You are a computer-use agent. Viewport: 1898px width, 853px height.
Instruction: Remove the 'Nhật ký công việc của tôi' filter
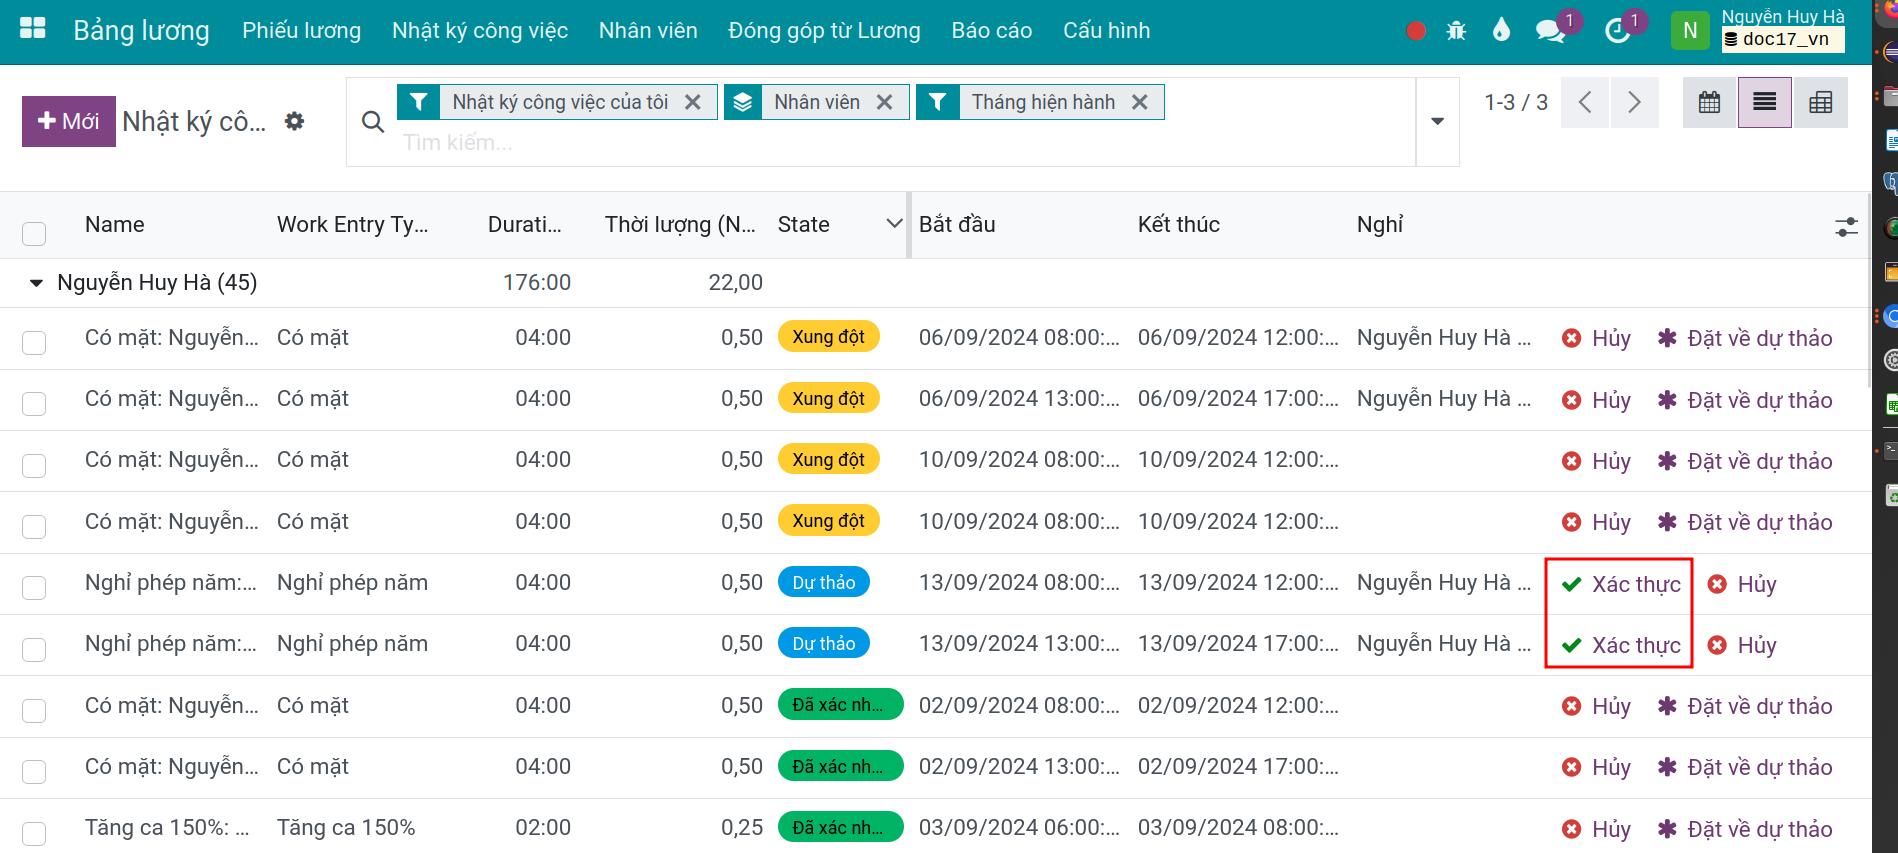[x=692, y=102]
